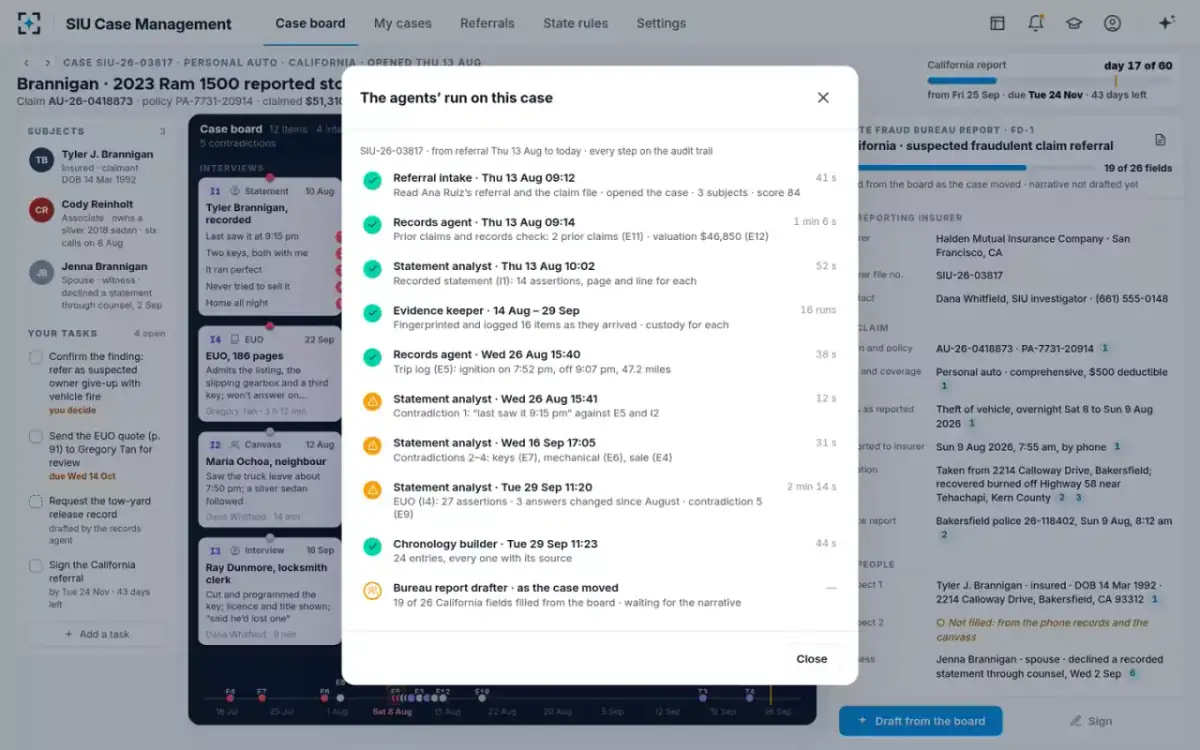Open the Settings tab
The width and height of the screenshot is (1200, 750).
661,23
